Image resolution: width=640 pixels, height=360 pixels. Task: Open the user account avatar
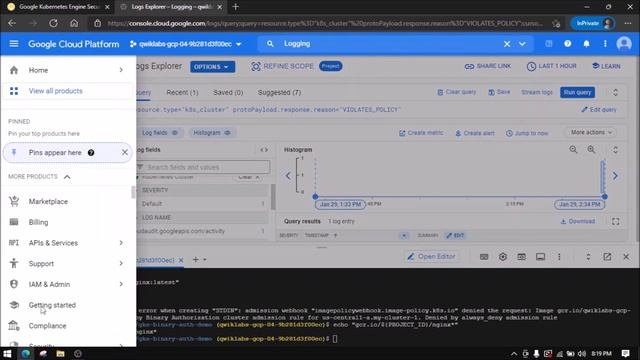coord(624,44)
